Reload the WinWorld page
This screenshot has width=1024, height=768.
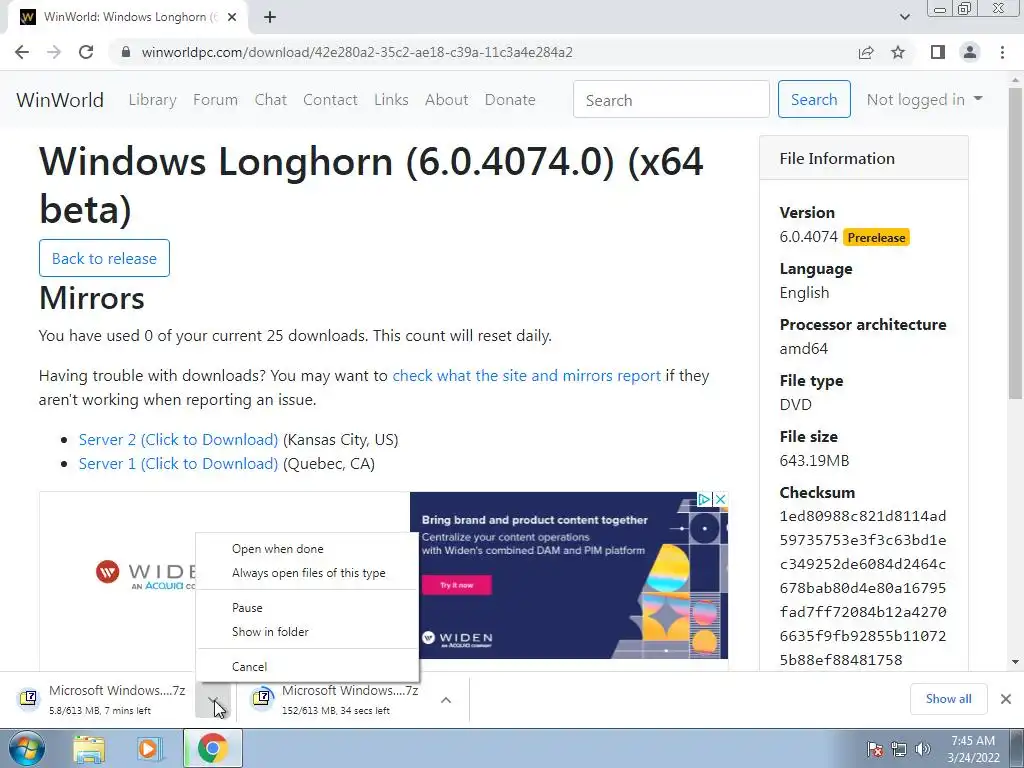(86, 52)
